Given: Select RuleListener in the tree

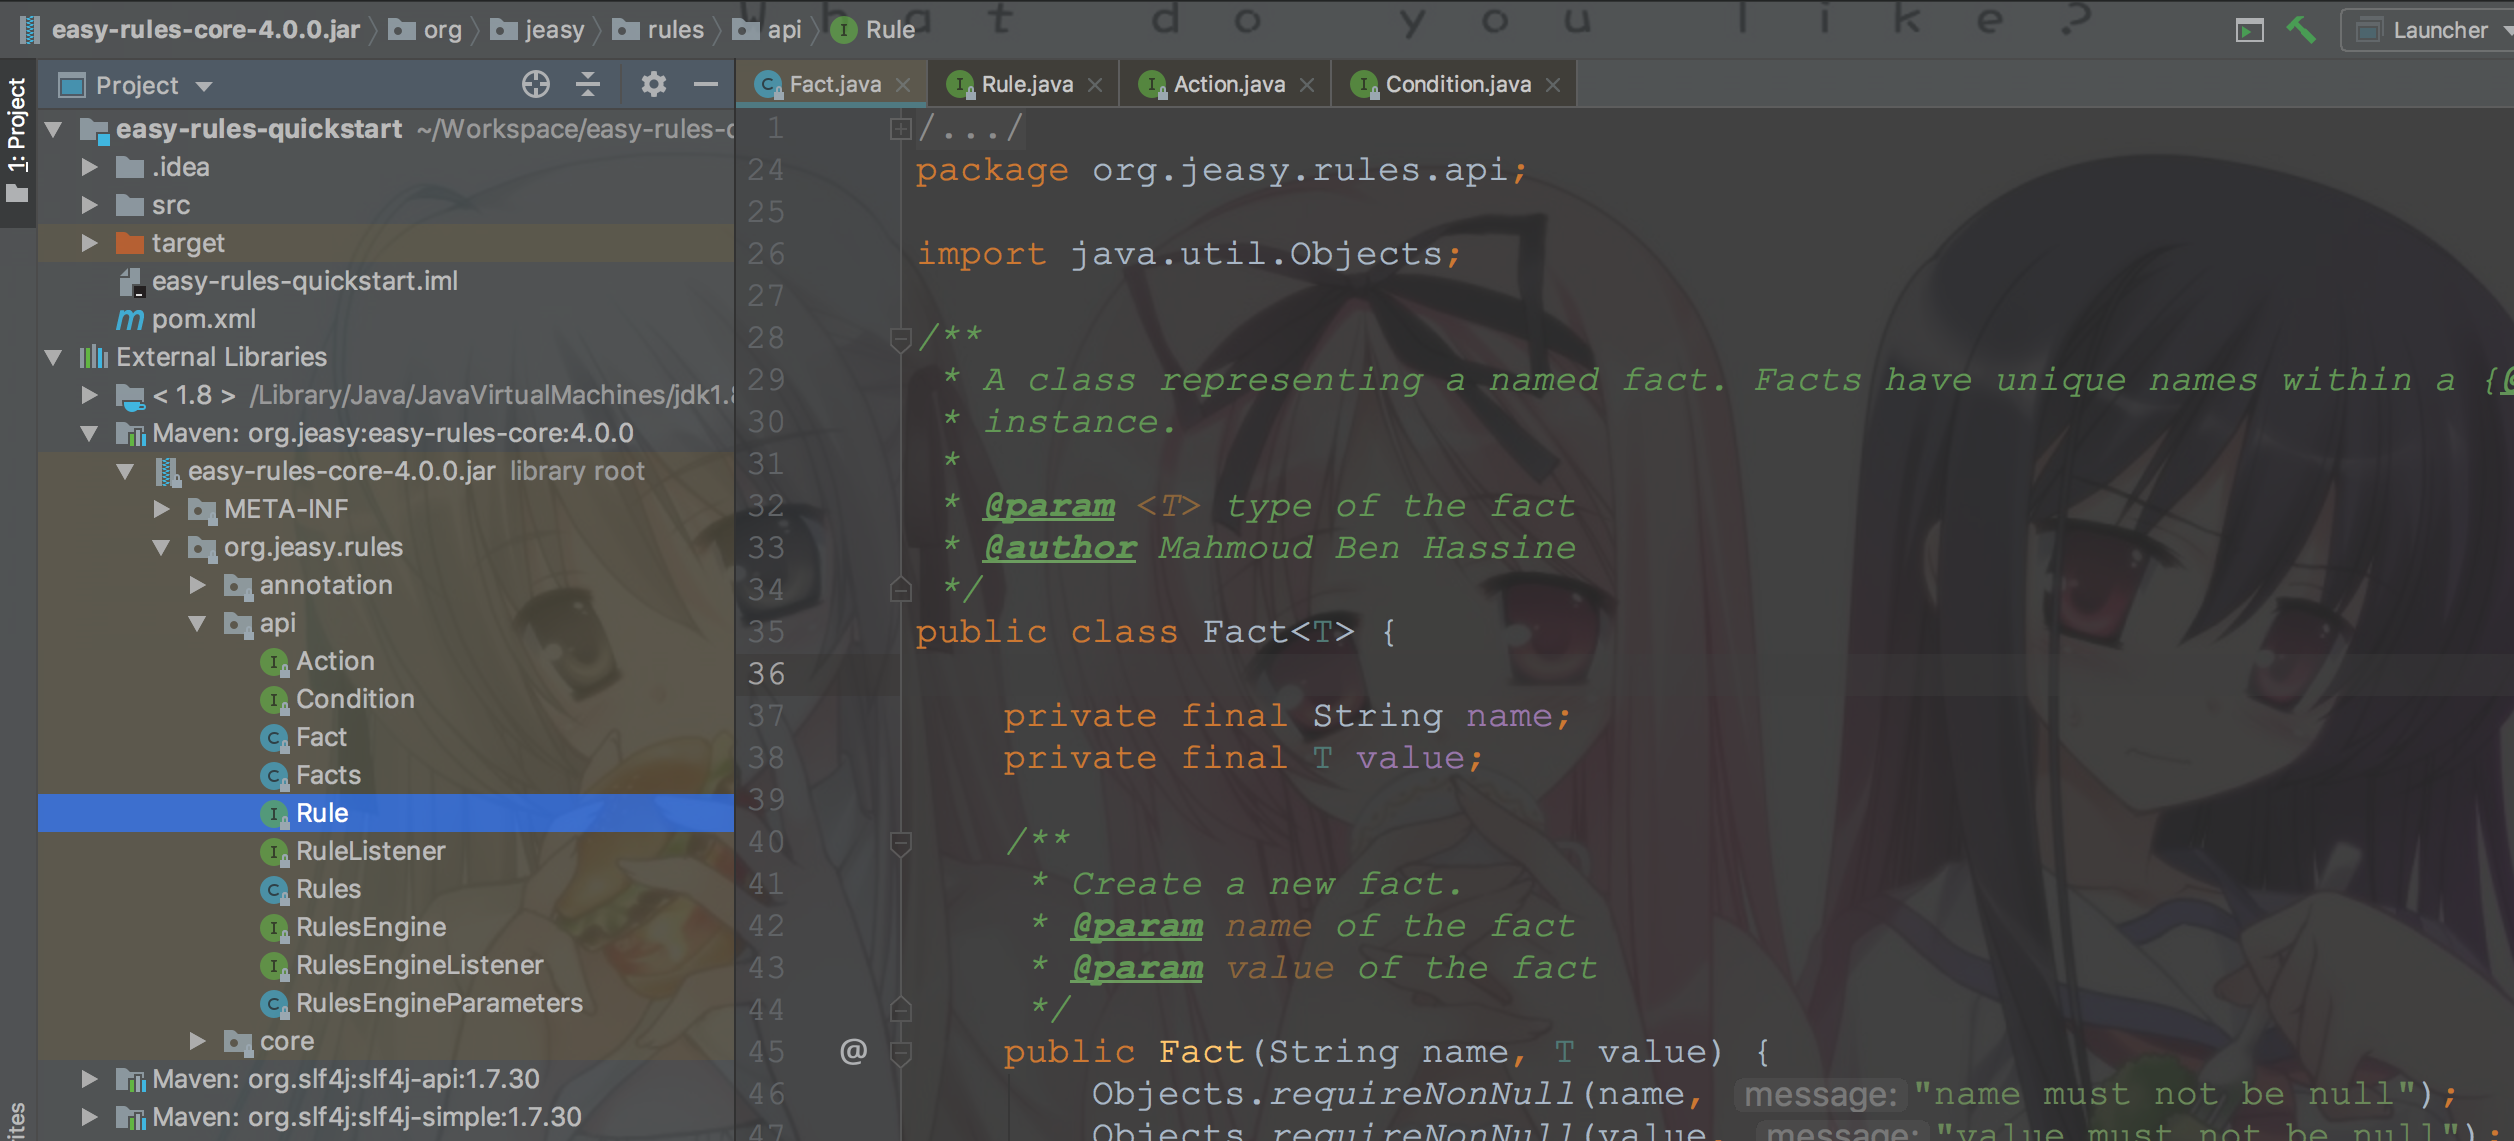Looking at the screenshot, I should click(x=386, y=851).
